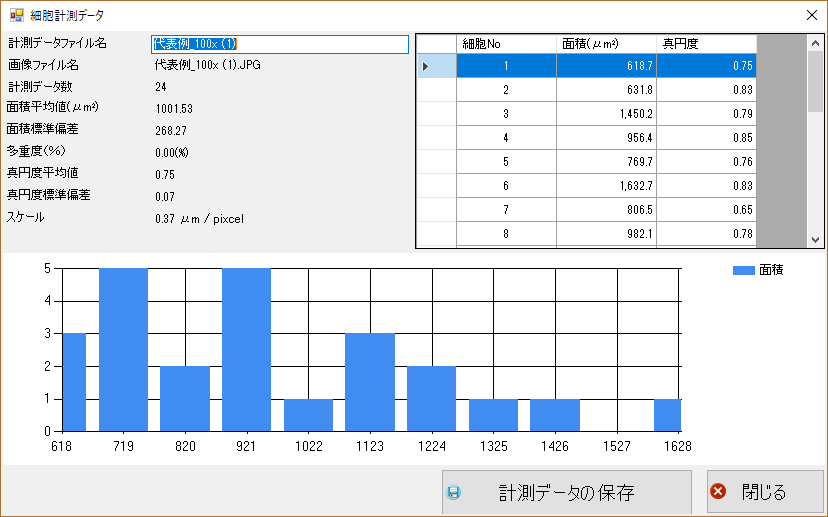Click the app icon in title bar
This screenshot has width=828, height=517.
[16, 15]
